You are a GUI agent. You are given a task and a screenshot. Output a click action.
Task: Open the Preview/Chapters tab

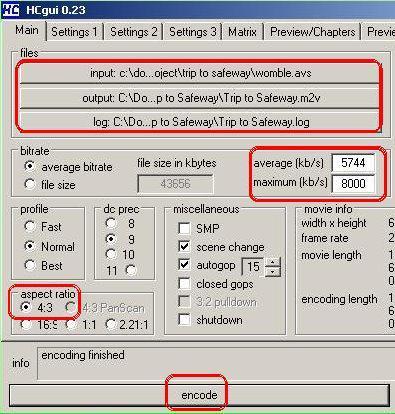coord(312,32)
